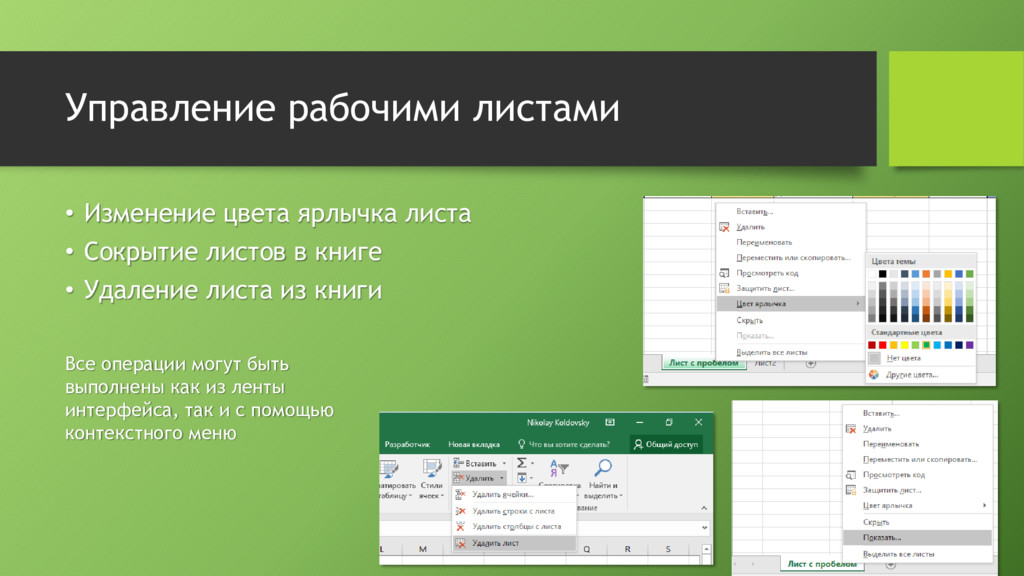Click the Лист с пробелом tab in the upper screenshot
Image resolution: width=1024 pixels, height=576 pixels.
(x=704, y=363)
